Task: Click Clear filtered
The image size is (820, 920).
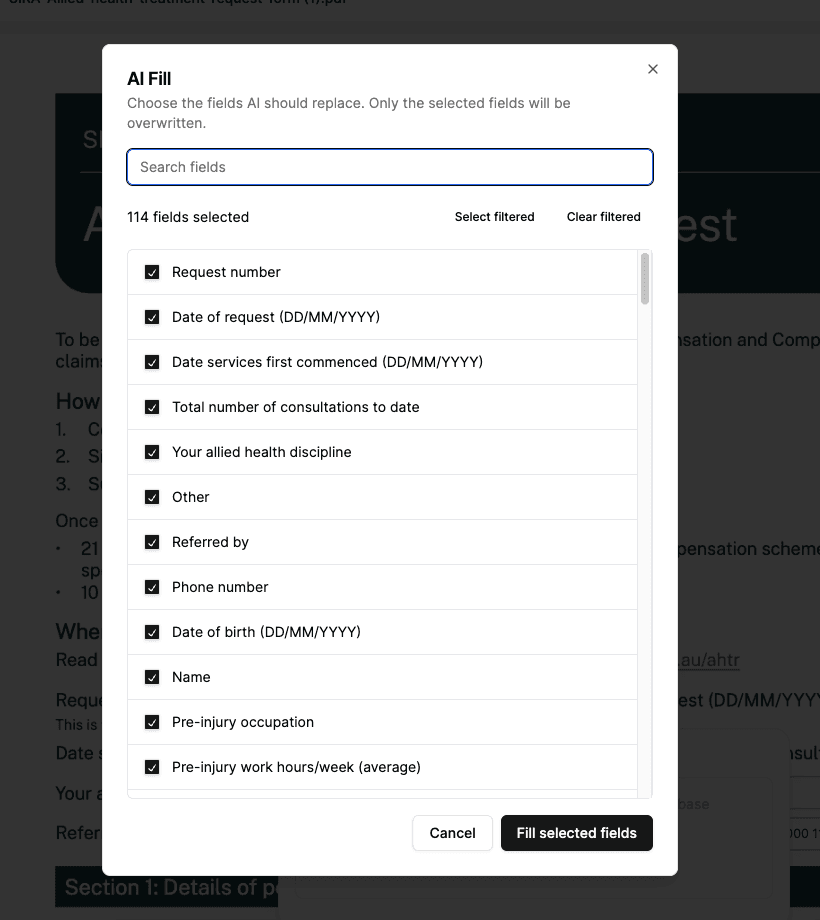Action: pos(603,216)
